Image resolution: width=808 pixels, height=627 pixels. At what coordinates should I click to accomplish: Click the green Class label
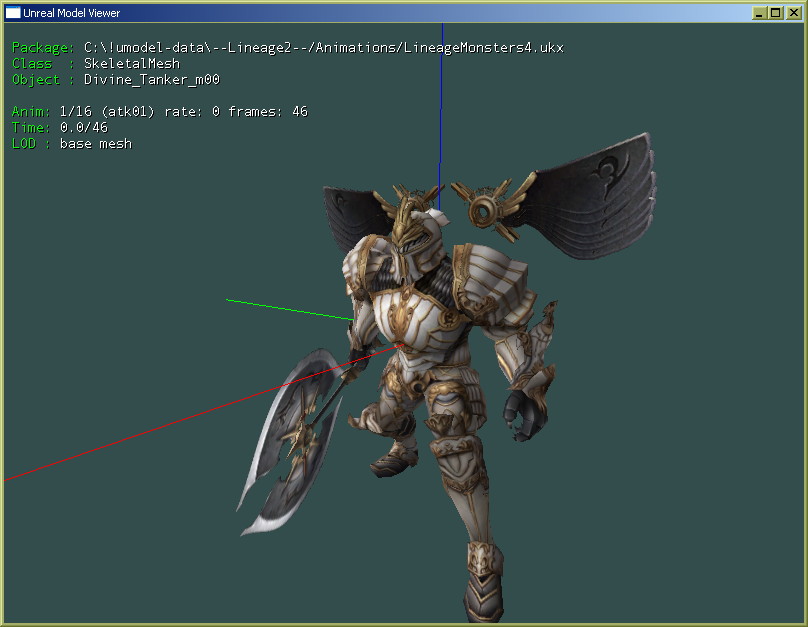click(x=32, y=64)
